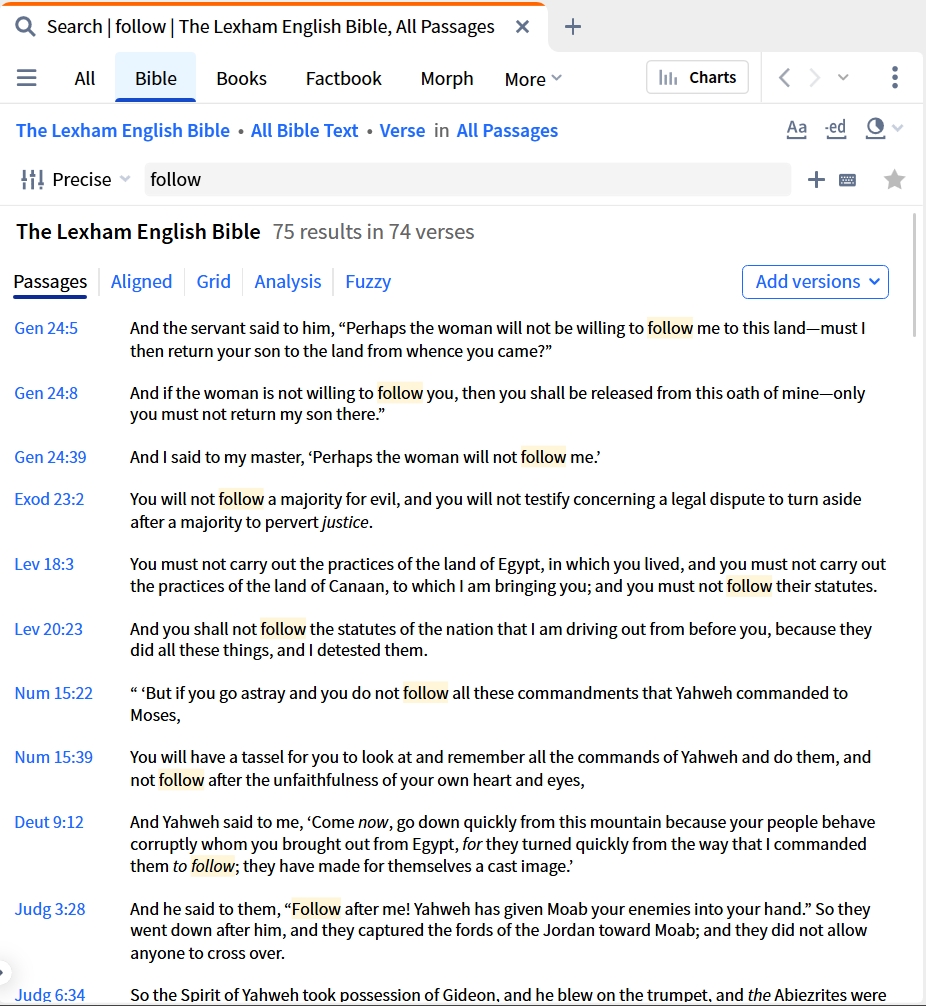Screen dimensions: 926x1006
Task: Open the Judg 6:34 reference
Action: point(49,995)
